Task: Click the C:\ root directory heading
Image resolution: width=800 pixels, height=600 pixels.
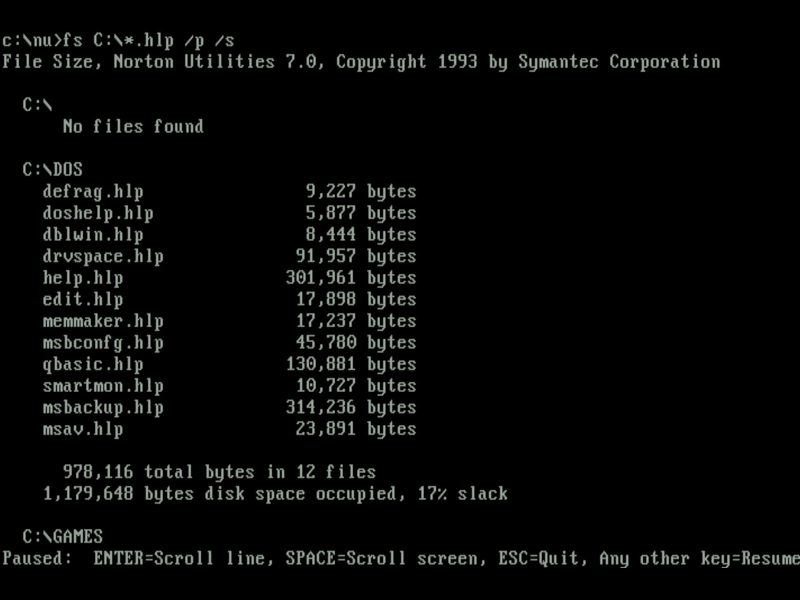Action: pos(37,105)
